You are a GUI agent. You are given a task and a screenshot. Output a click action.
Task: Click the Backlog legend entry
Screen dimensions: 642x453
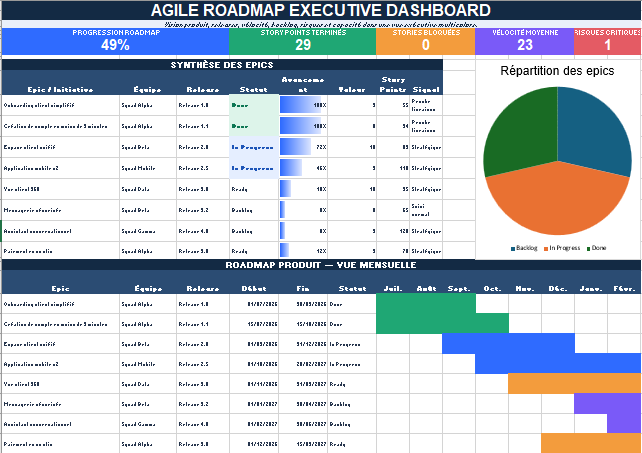(x=524, y=248)
